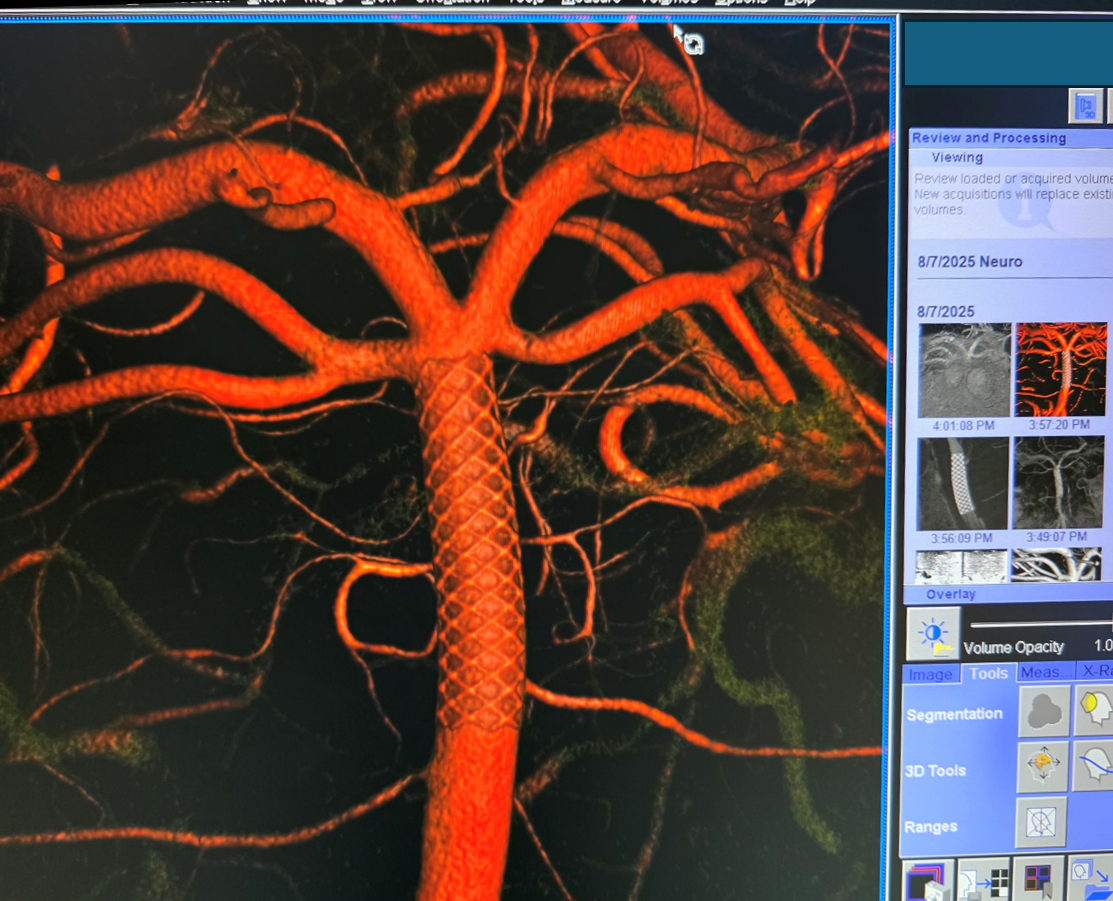
Task: Open the 4:01:08 PM thumbnail
Action: 964,370
